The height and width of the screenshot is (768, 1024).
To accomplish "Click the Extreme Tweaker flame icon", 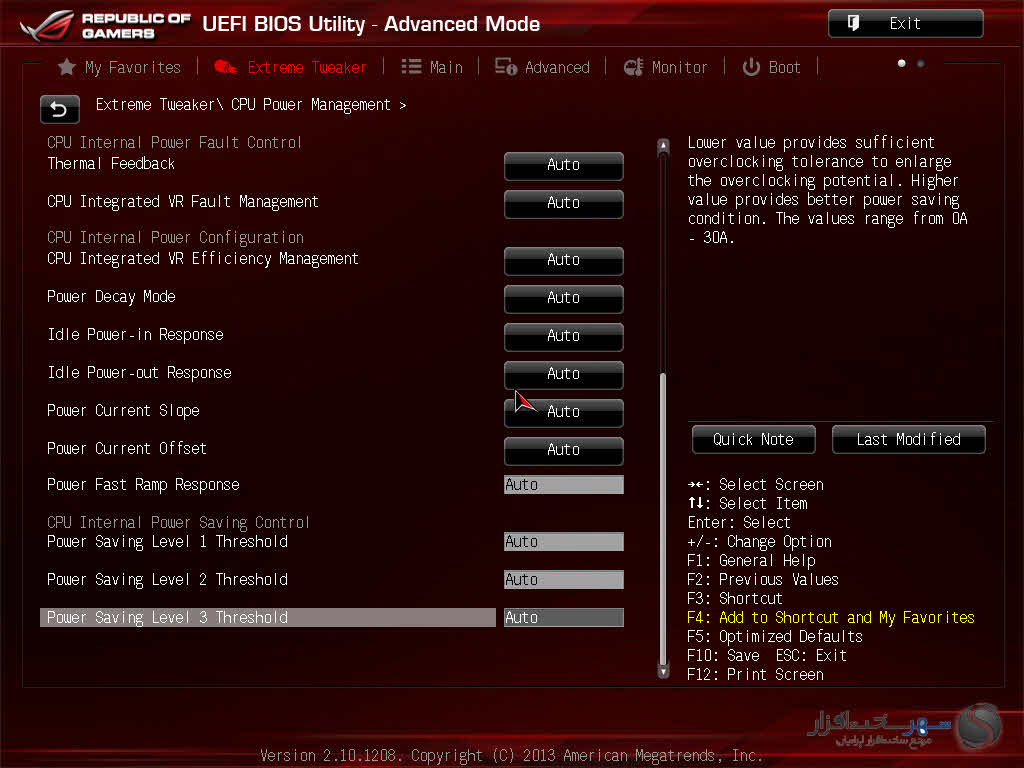I will pos(226,67).
